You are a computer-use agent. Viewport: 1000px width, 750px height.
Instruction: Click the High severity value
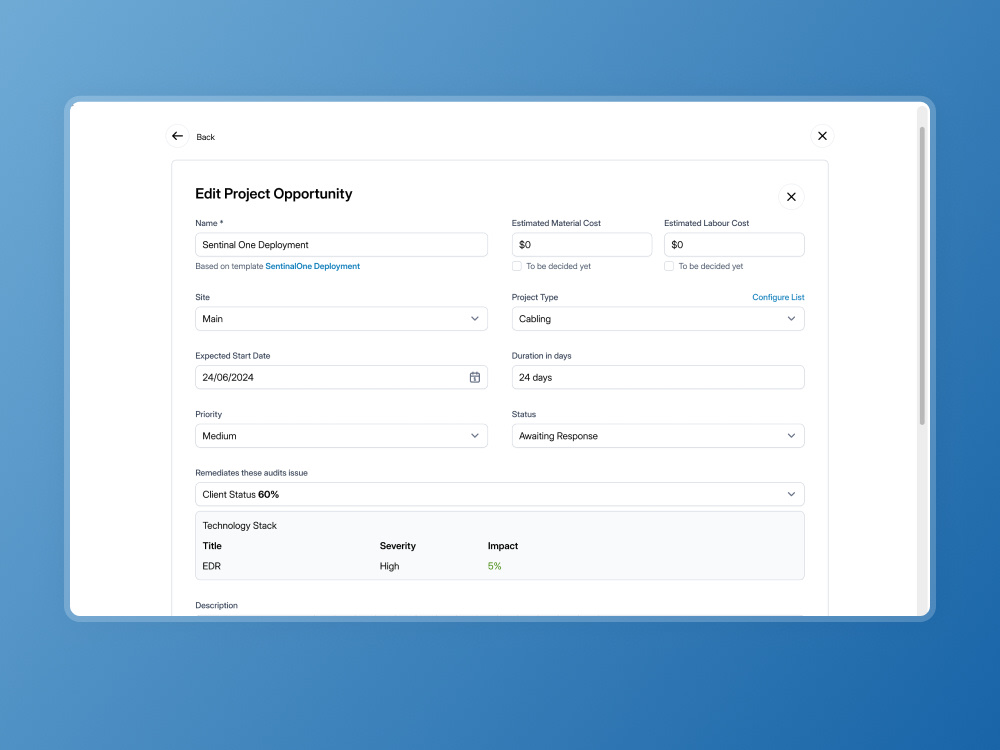[x=390, y=566]
